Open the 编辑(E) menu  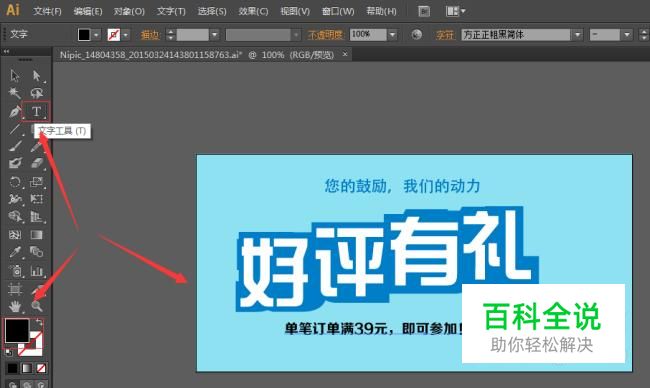(x=87, y=11)
